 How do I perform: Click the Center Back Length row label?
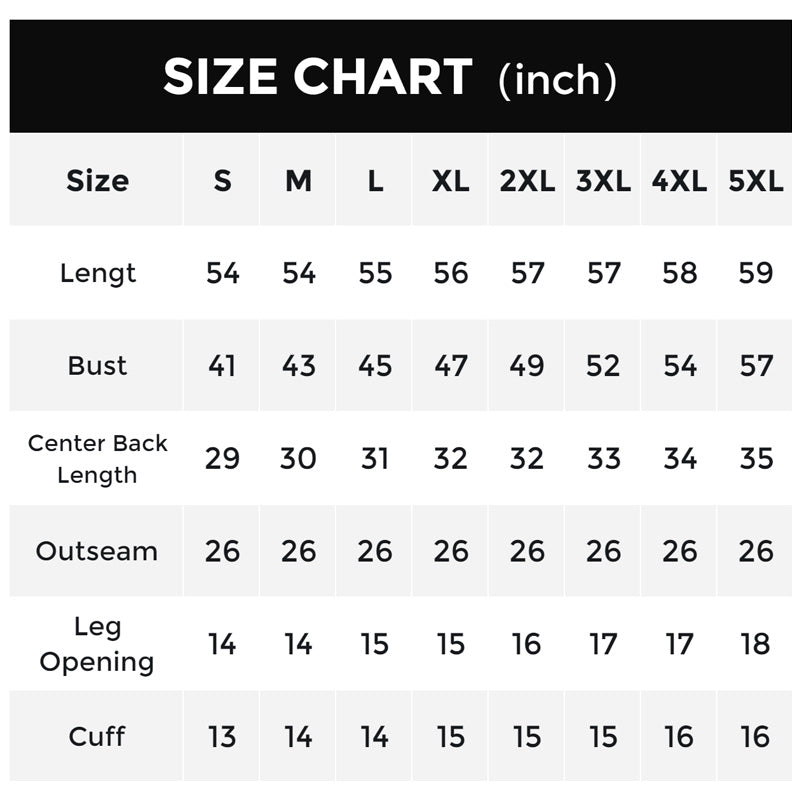click(x=97, y=459)
